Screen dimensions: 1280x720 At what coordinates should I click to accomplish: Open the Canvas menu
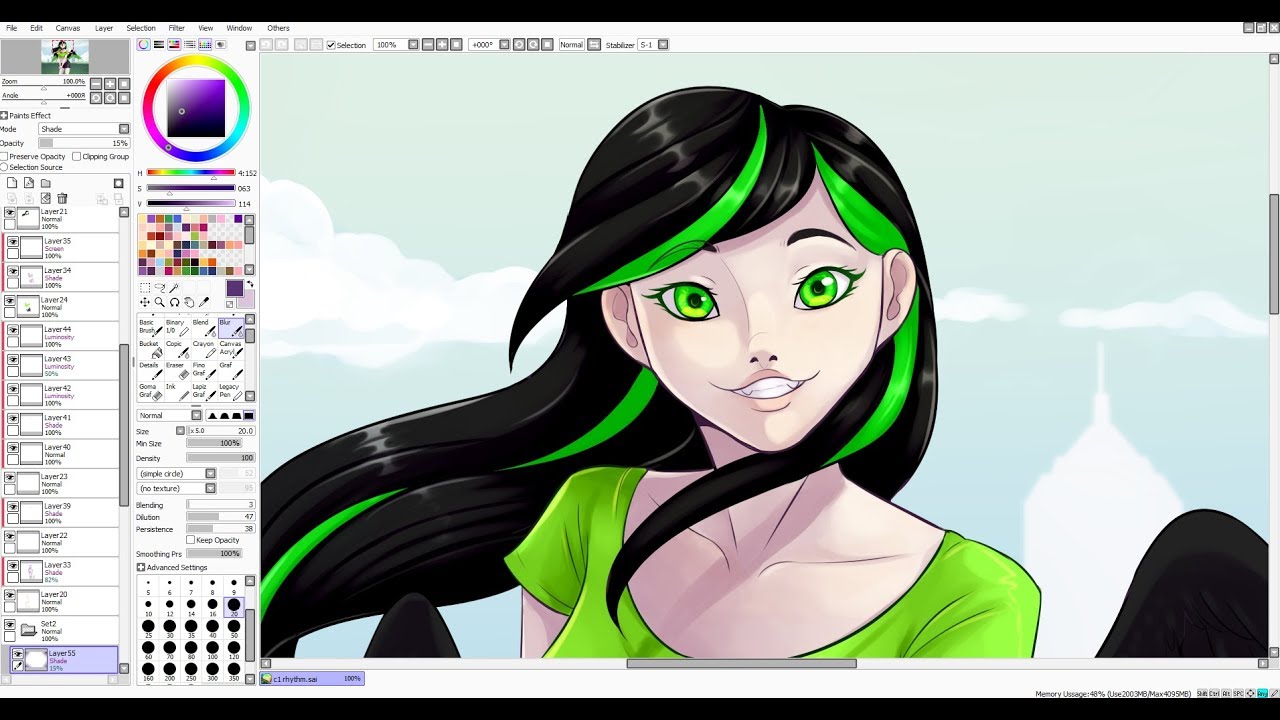click(68, 28)
